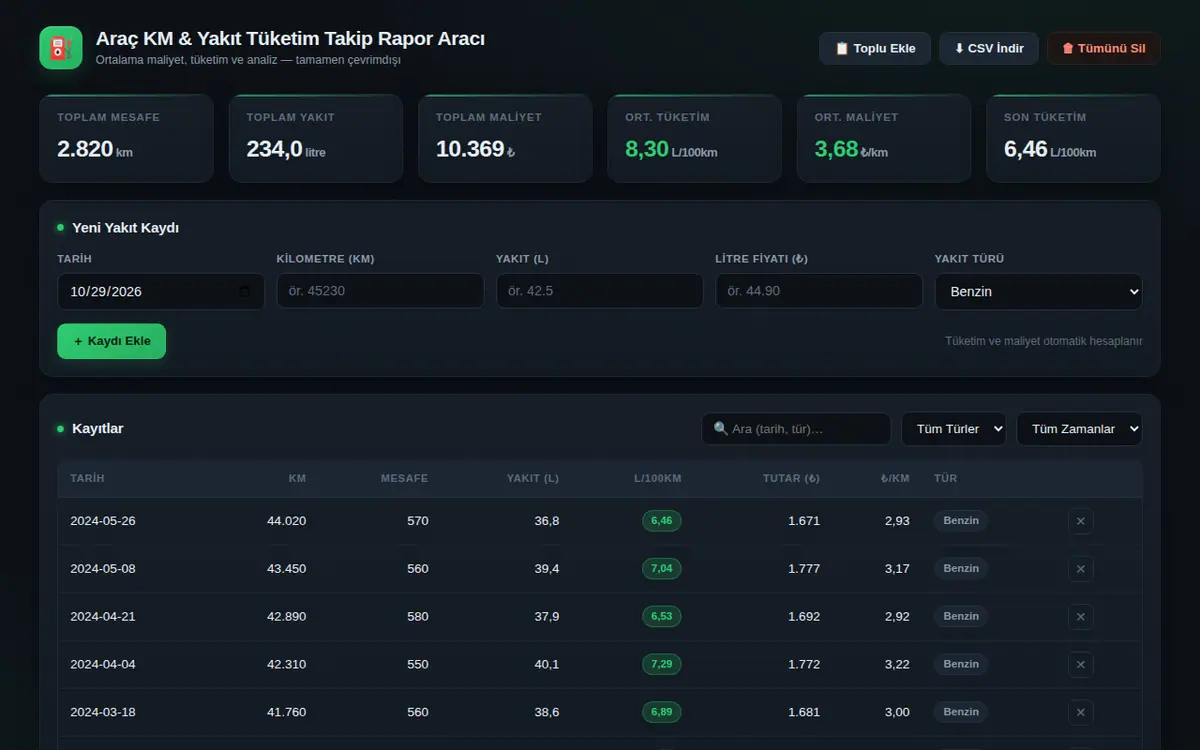Click the Kaydı Ekle button
The height and width of the screenshot is (750, 1200).
112,341
